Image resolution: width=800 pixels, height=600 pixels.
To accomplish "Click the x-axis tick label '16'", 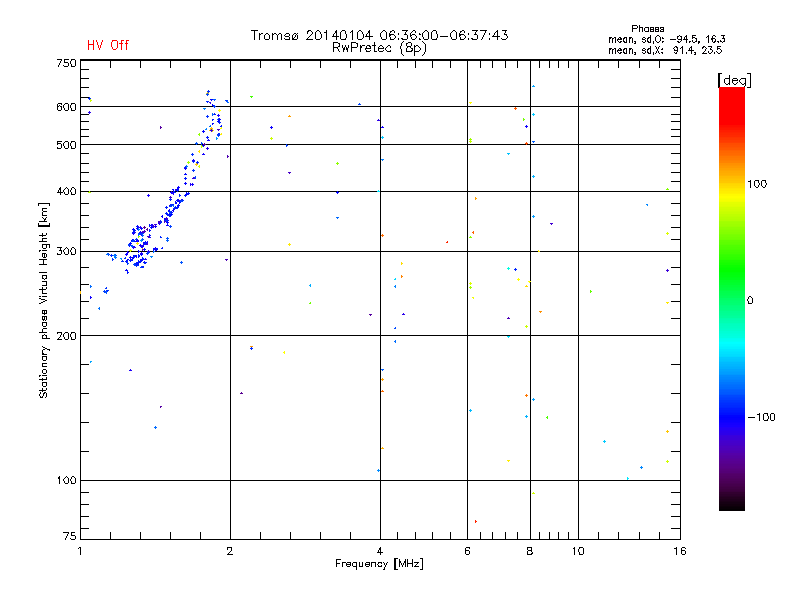I will click(x=680, y=551).
